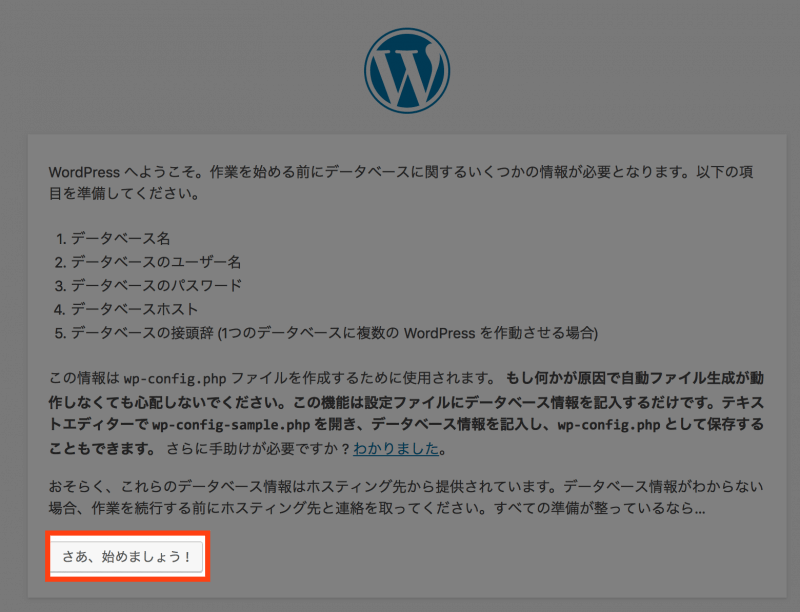Click the さあ、始めましょう！ button
The width and height of the screenshot is (800, 612).
[x=127, y=556]
